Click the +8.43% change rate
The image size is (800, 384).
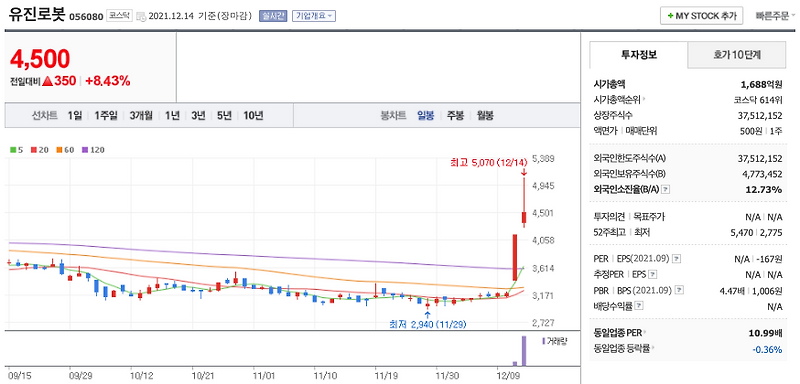click(108, 81)
